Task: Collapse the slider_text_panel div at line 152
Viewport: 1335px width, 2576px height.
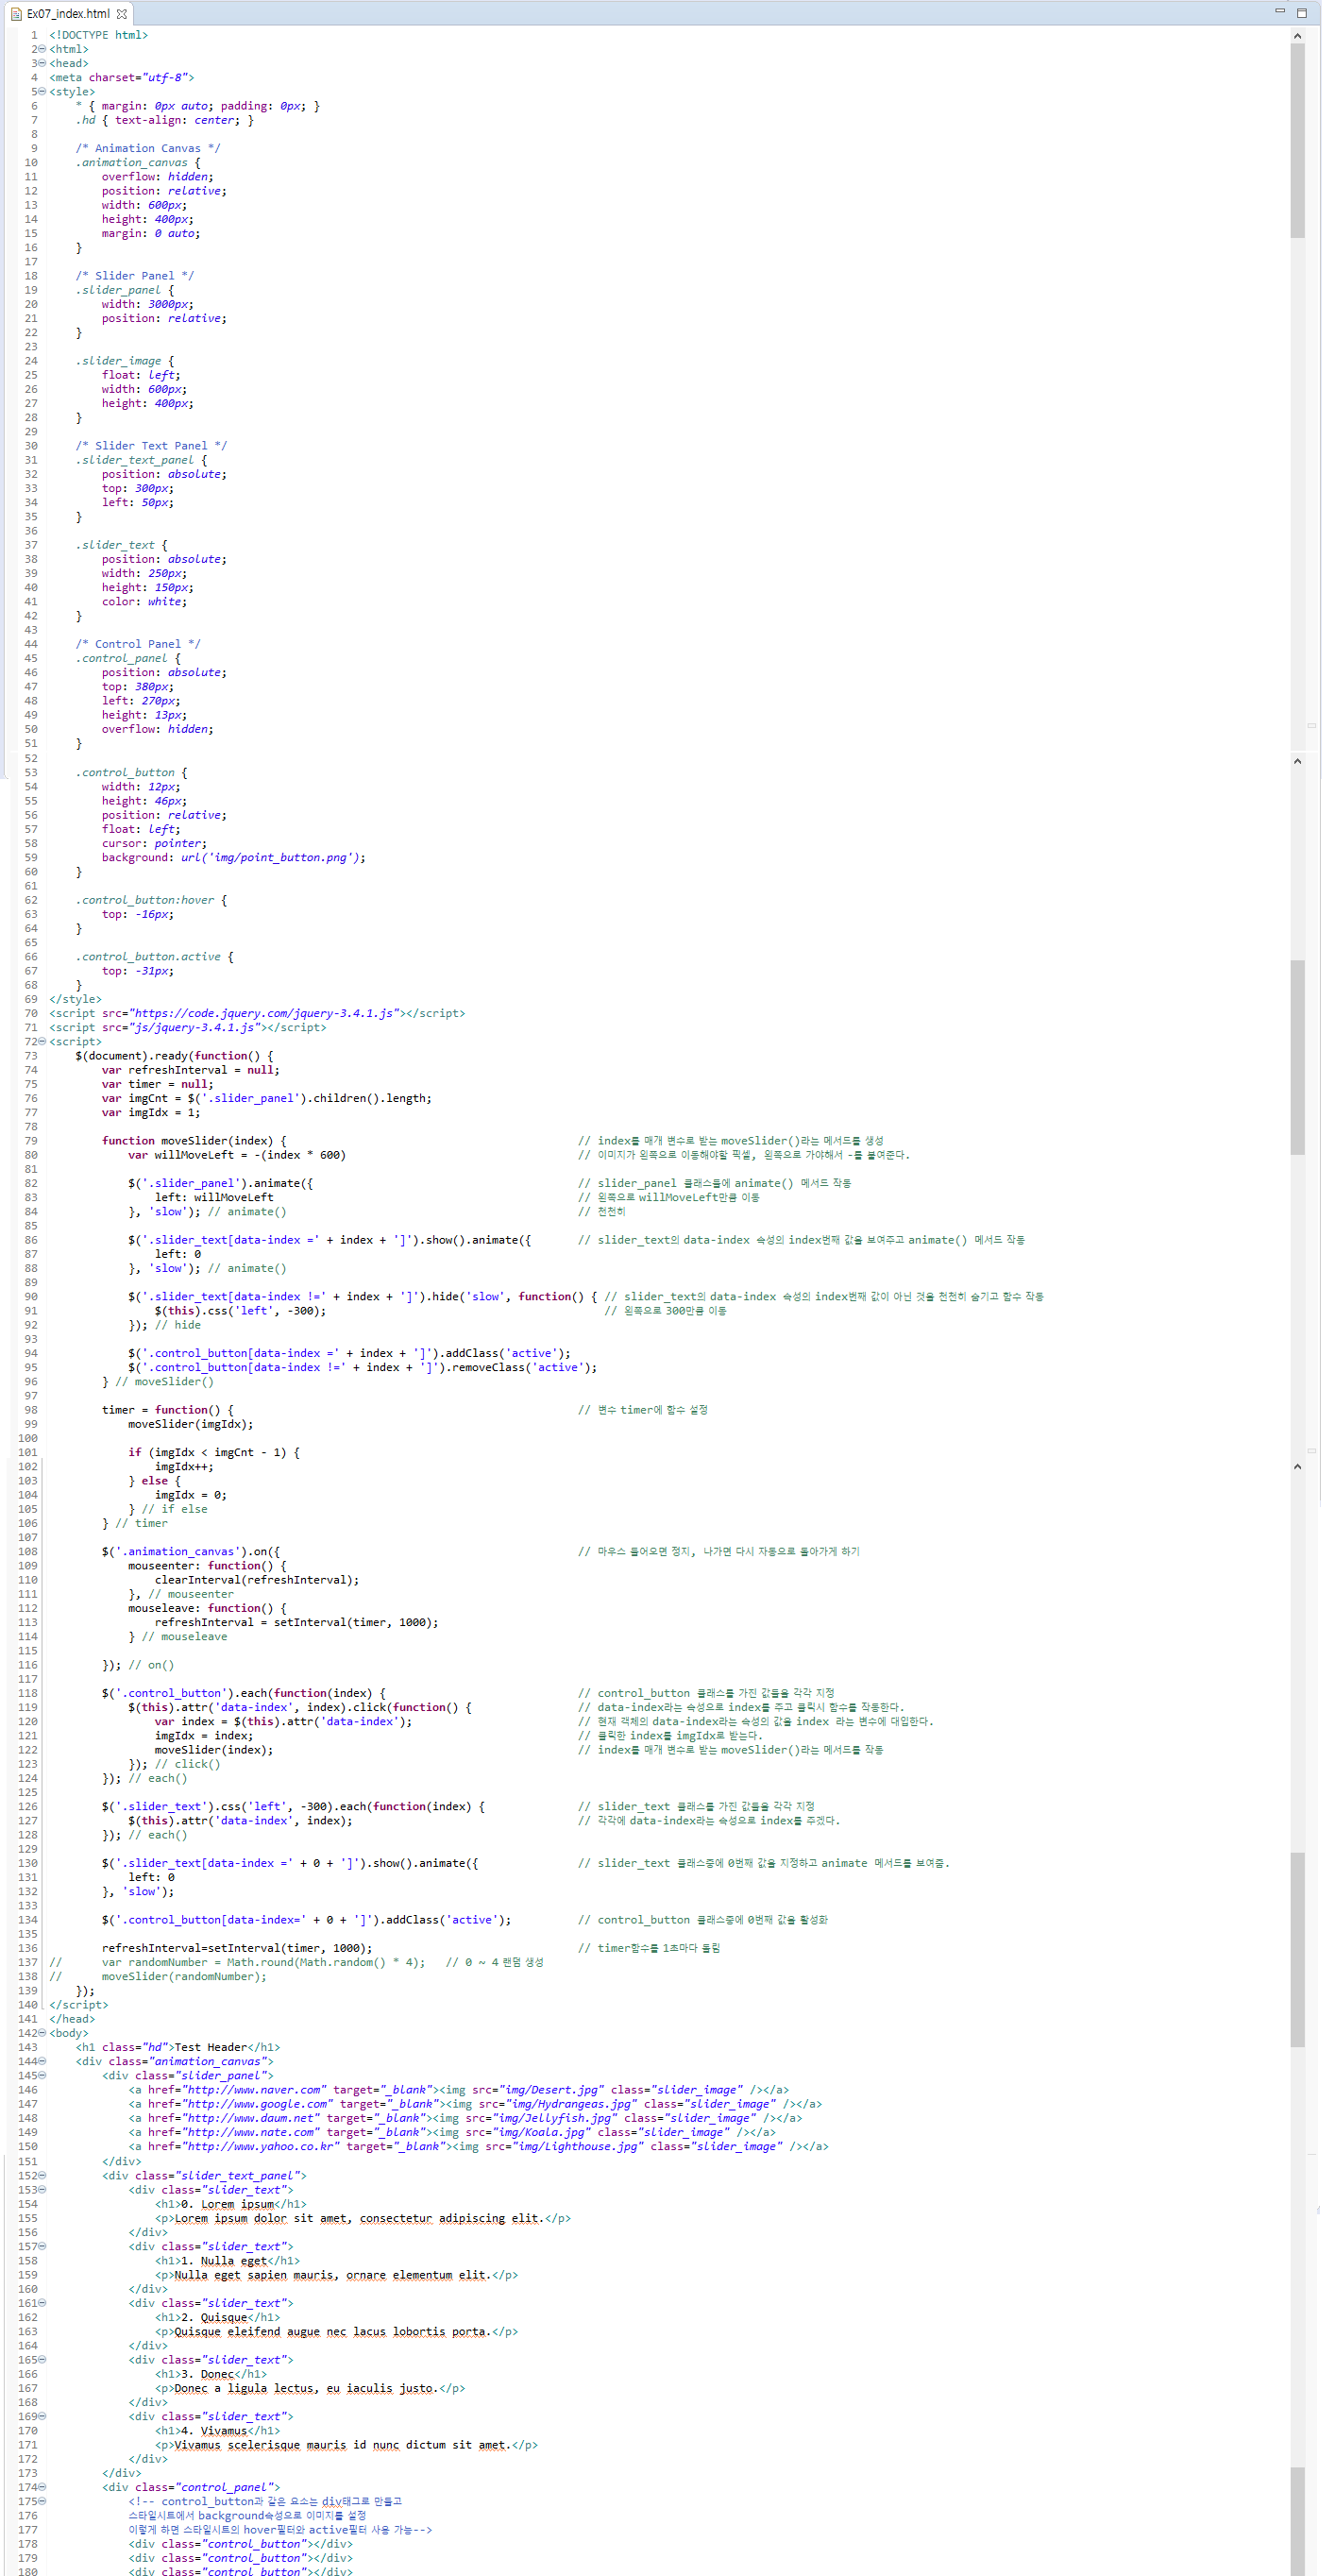Action: 42,2175
